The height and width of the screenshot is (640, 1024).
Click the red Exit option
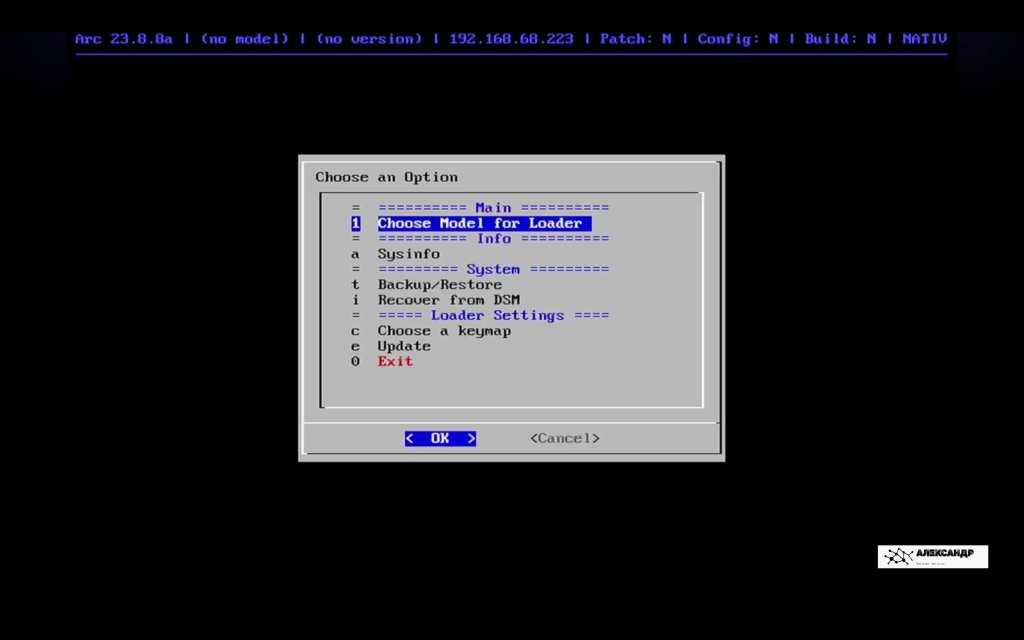click(x=394, y=361)
